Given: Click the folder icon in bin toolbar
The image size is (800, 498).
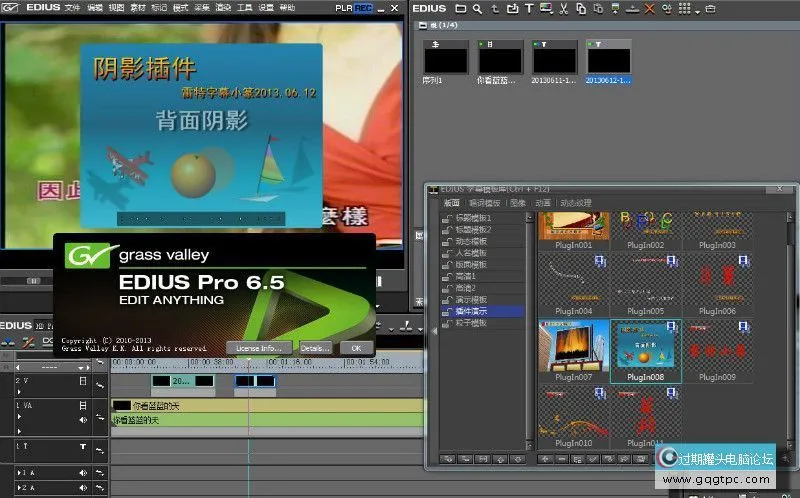Looking at the screenshot, I should tap(459, 9).
